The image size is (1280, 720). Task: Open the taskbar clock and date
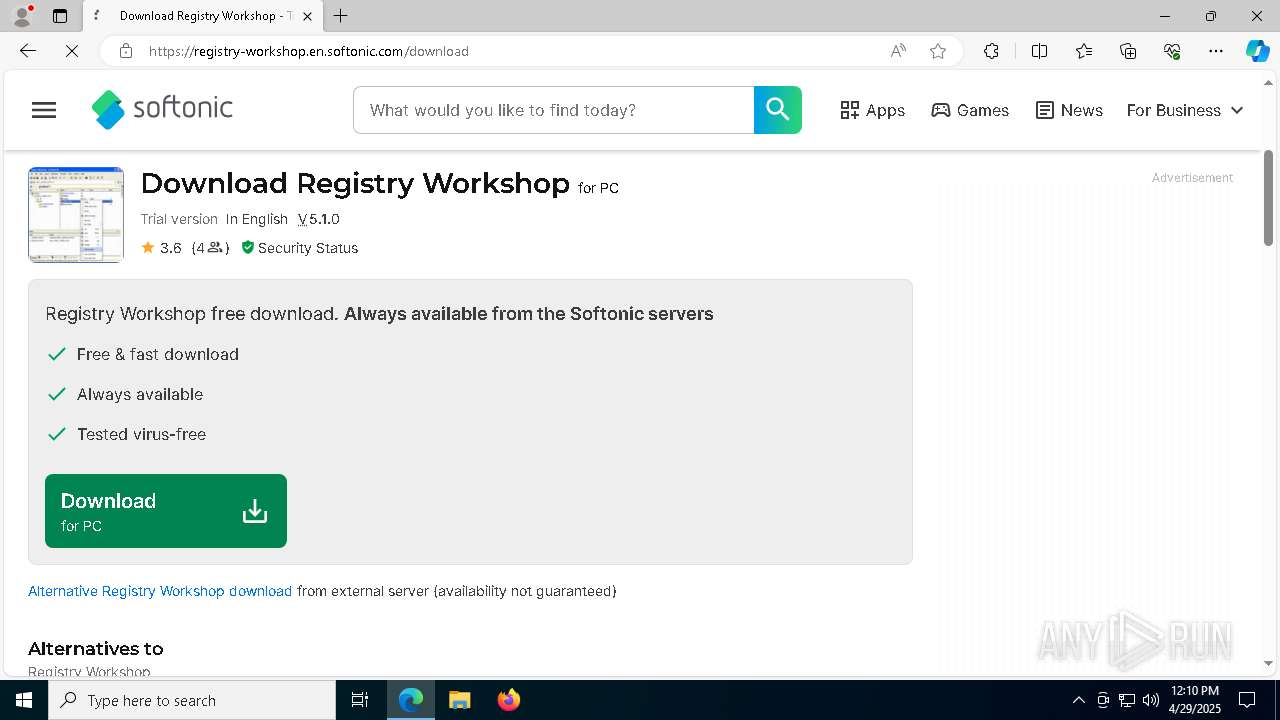click(x=1194, y=700)
